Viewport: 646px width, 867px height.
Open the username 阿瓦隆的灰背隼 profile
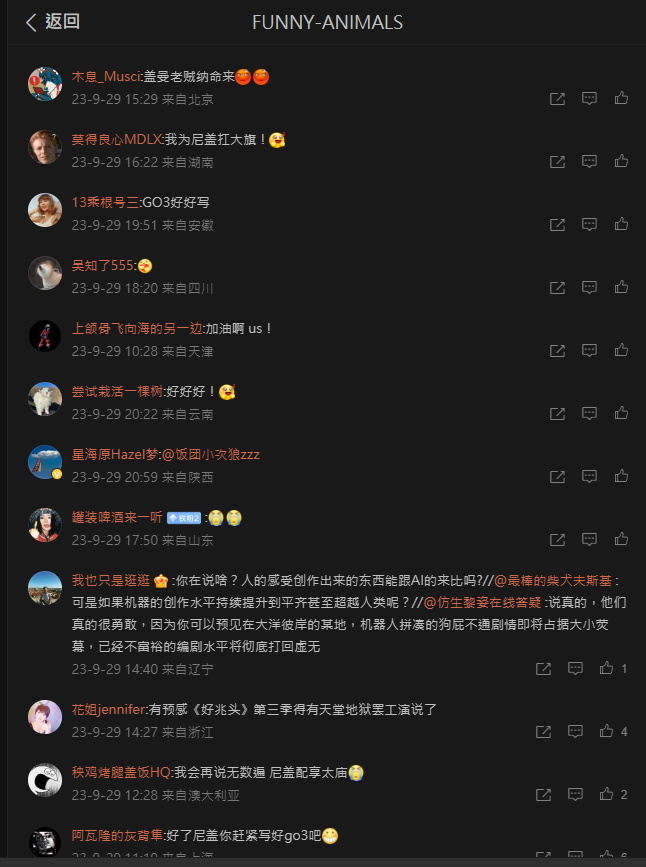click(x=117, y=835)
